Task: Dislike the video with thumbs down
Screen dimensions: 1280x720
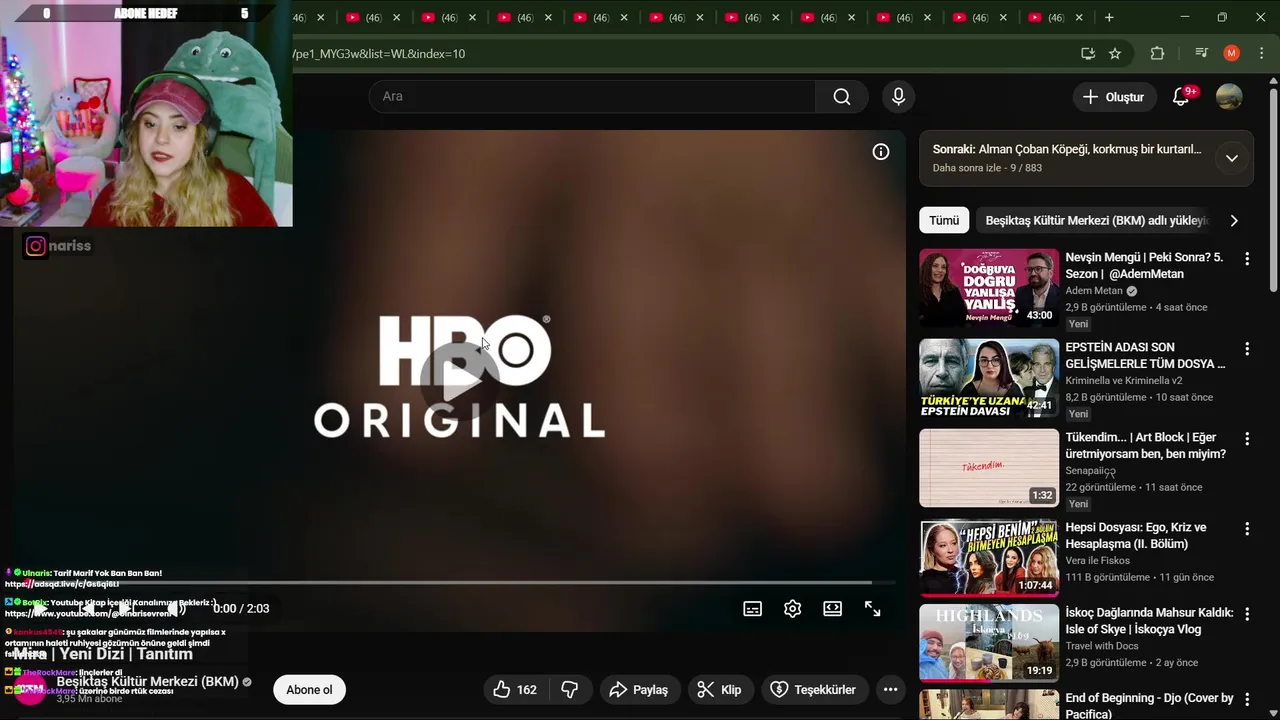Action: (x=570, y=689)
